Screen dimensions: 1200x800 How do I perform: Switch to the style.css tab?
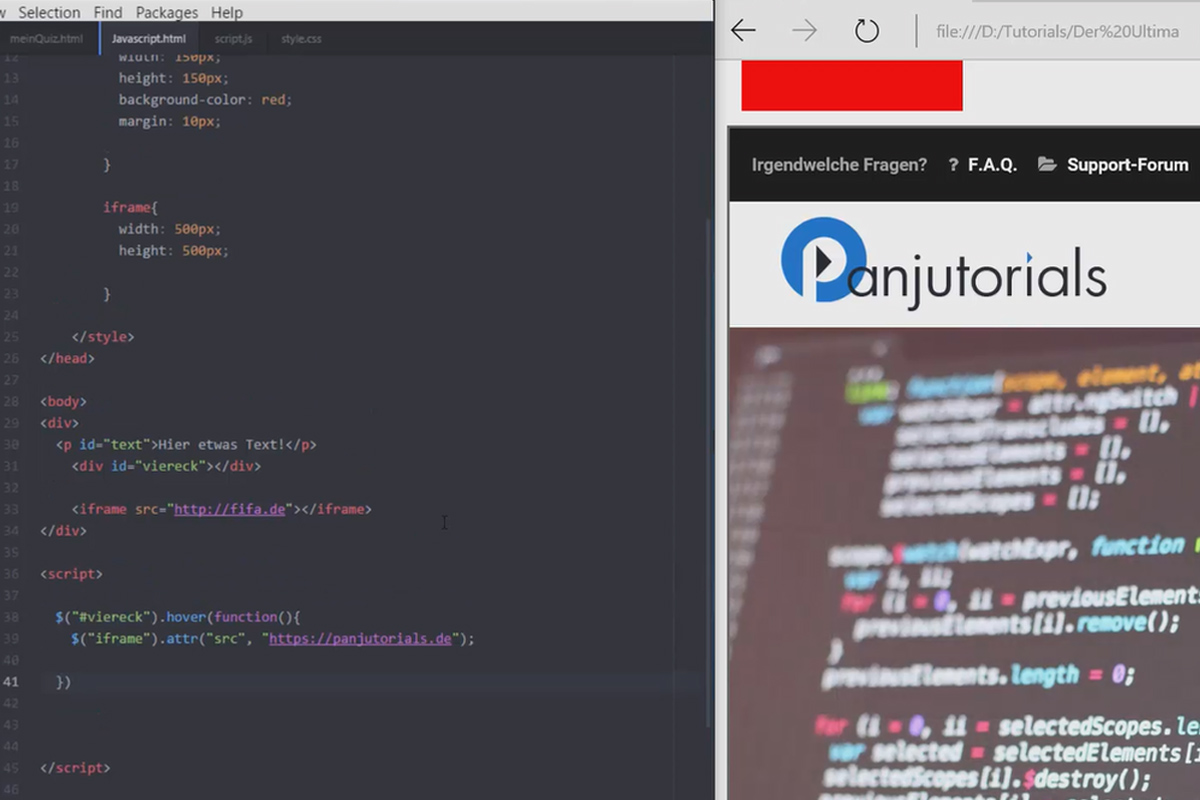(301, 39)
